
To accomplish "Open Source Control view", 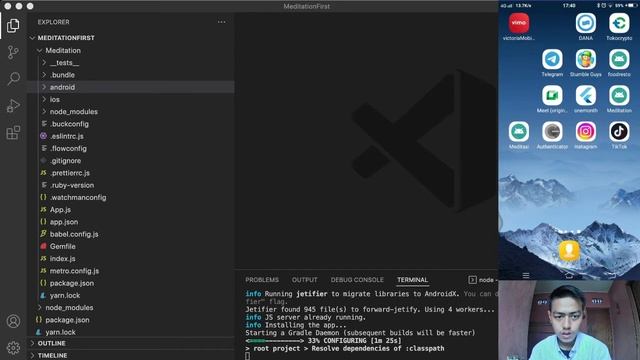I will tap(13, 52).
